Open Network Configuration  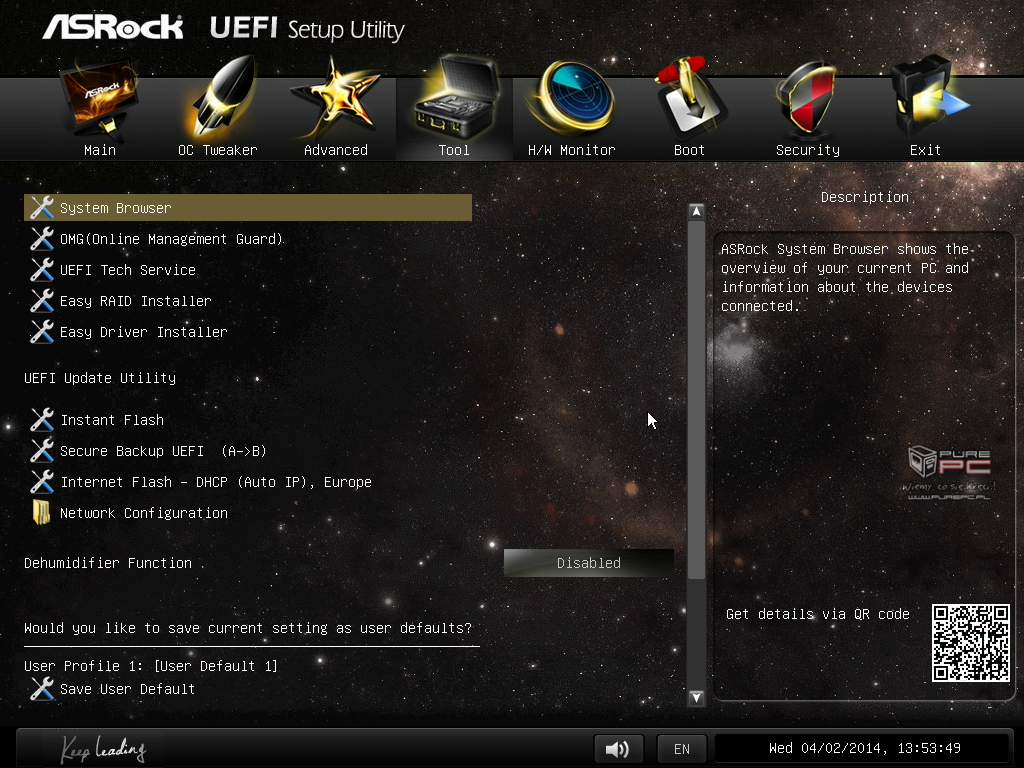click(x=144, y=513)
